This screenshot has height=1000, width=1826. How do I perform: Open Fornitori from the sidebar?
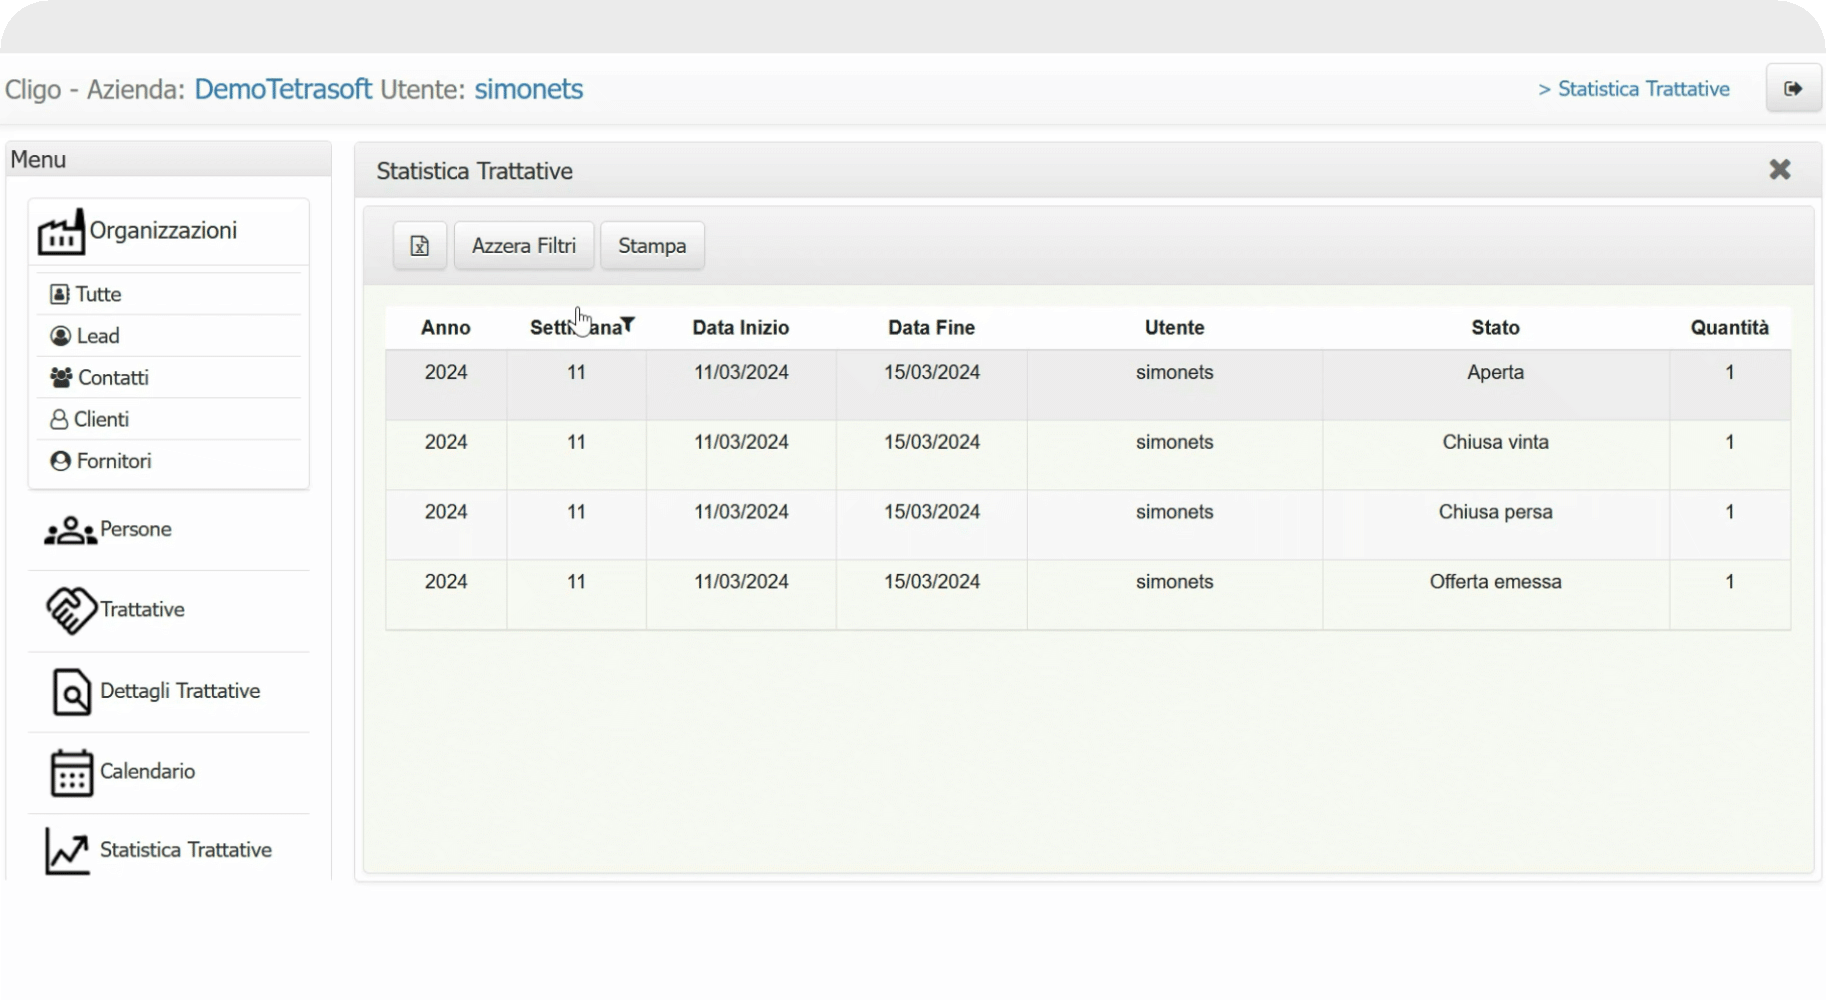click(x=113, y=461)
